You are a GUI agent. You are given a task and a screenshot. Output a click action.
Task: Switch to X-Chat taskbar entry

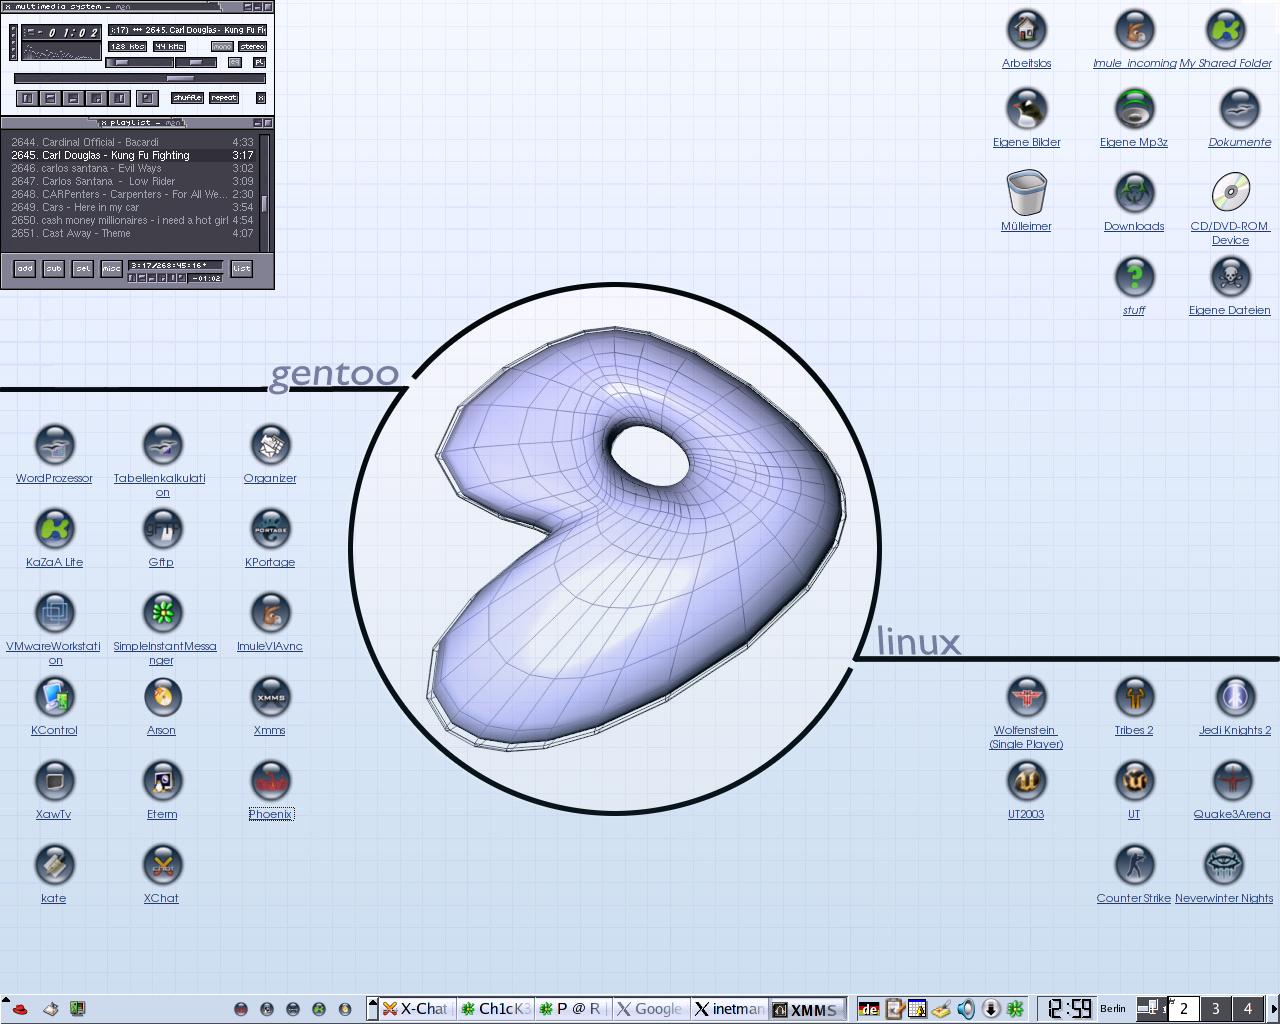click(x=415, y=1009)
